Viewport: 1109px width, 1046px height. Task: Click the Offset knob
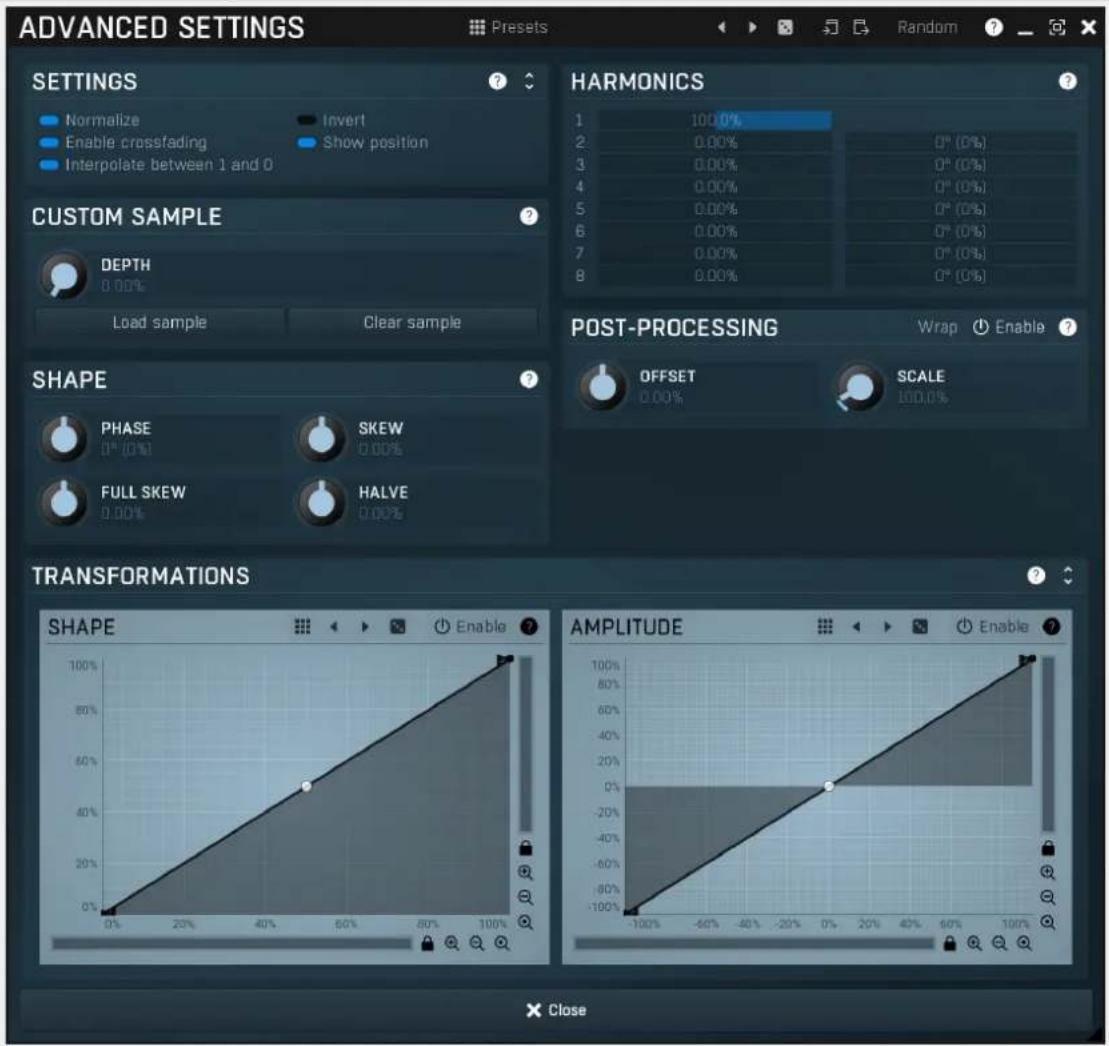pyautogui.click(x=603, y=386)
